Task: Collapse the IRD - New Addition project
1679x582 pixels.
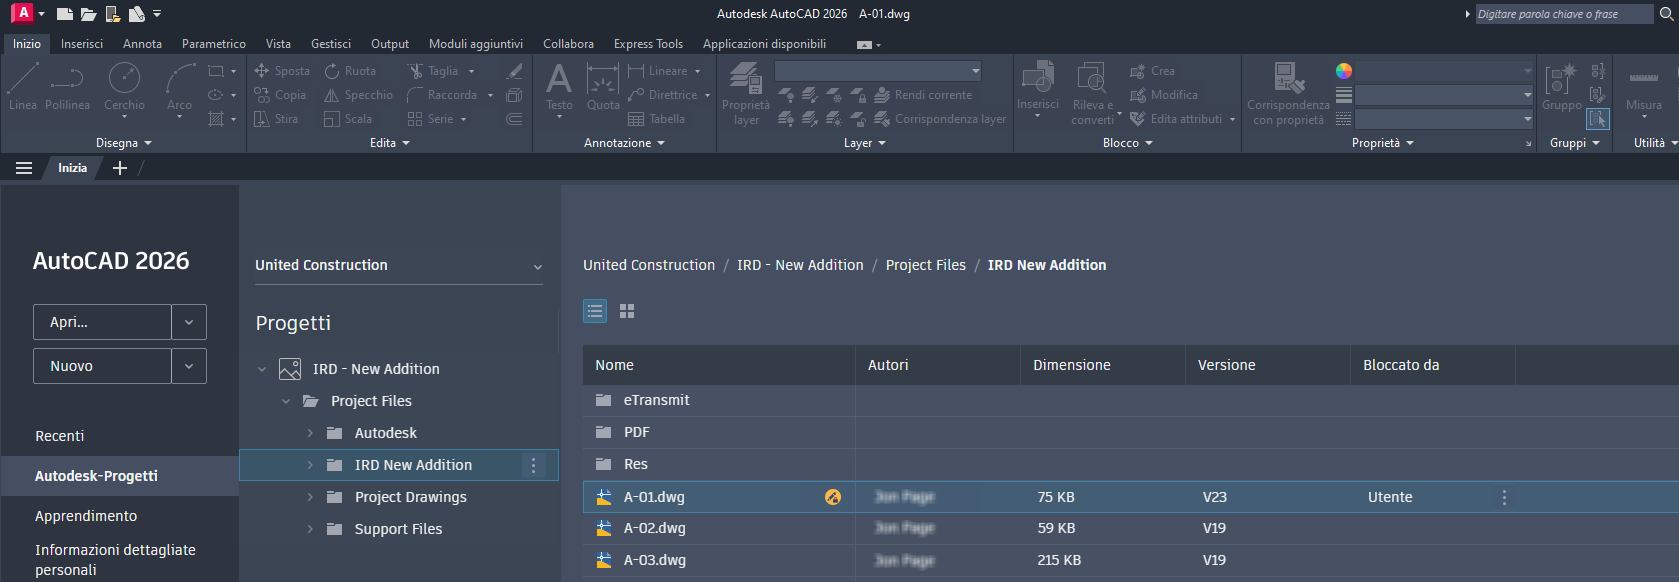Action: [x=262, y=369]
